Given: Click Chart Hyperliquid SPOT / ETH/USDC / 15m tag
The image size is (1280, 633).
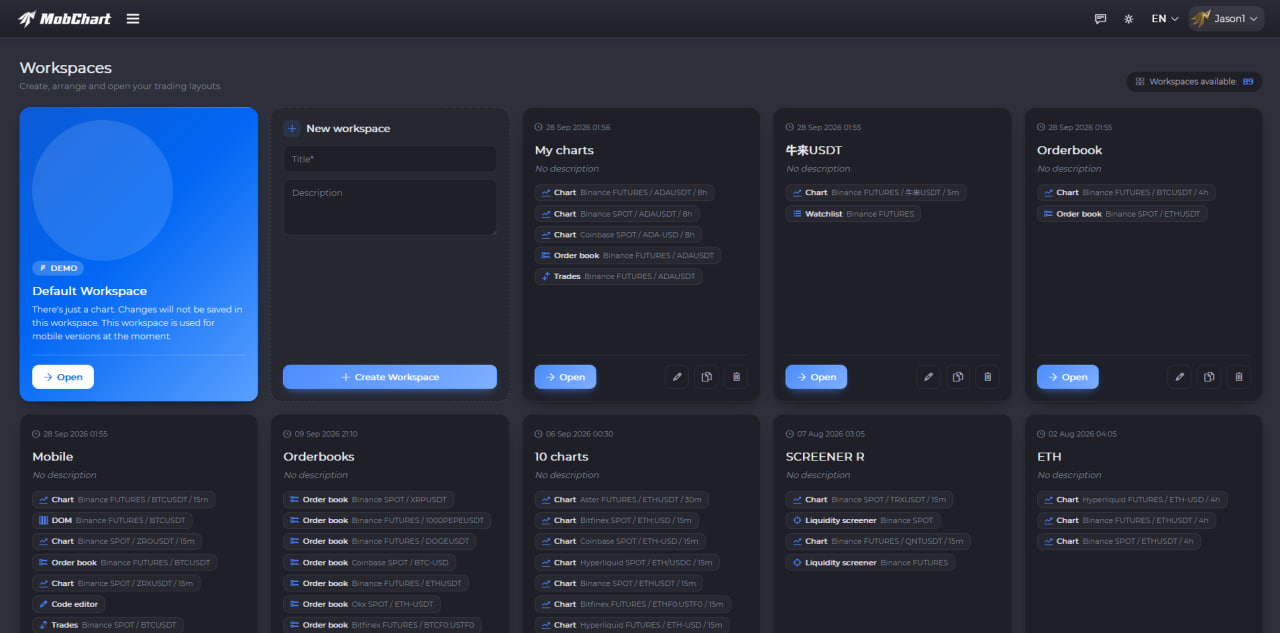Looking at the screenshot, I should (629, 562).
